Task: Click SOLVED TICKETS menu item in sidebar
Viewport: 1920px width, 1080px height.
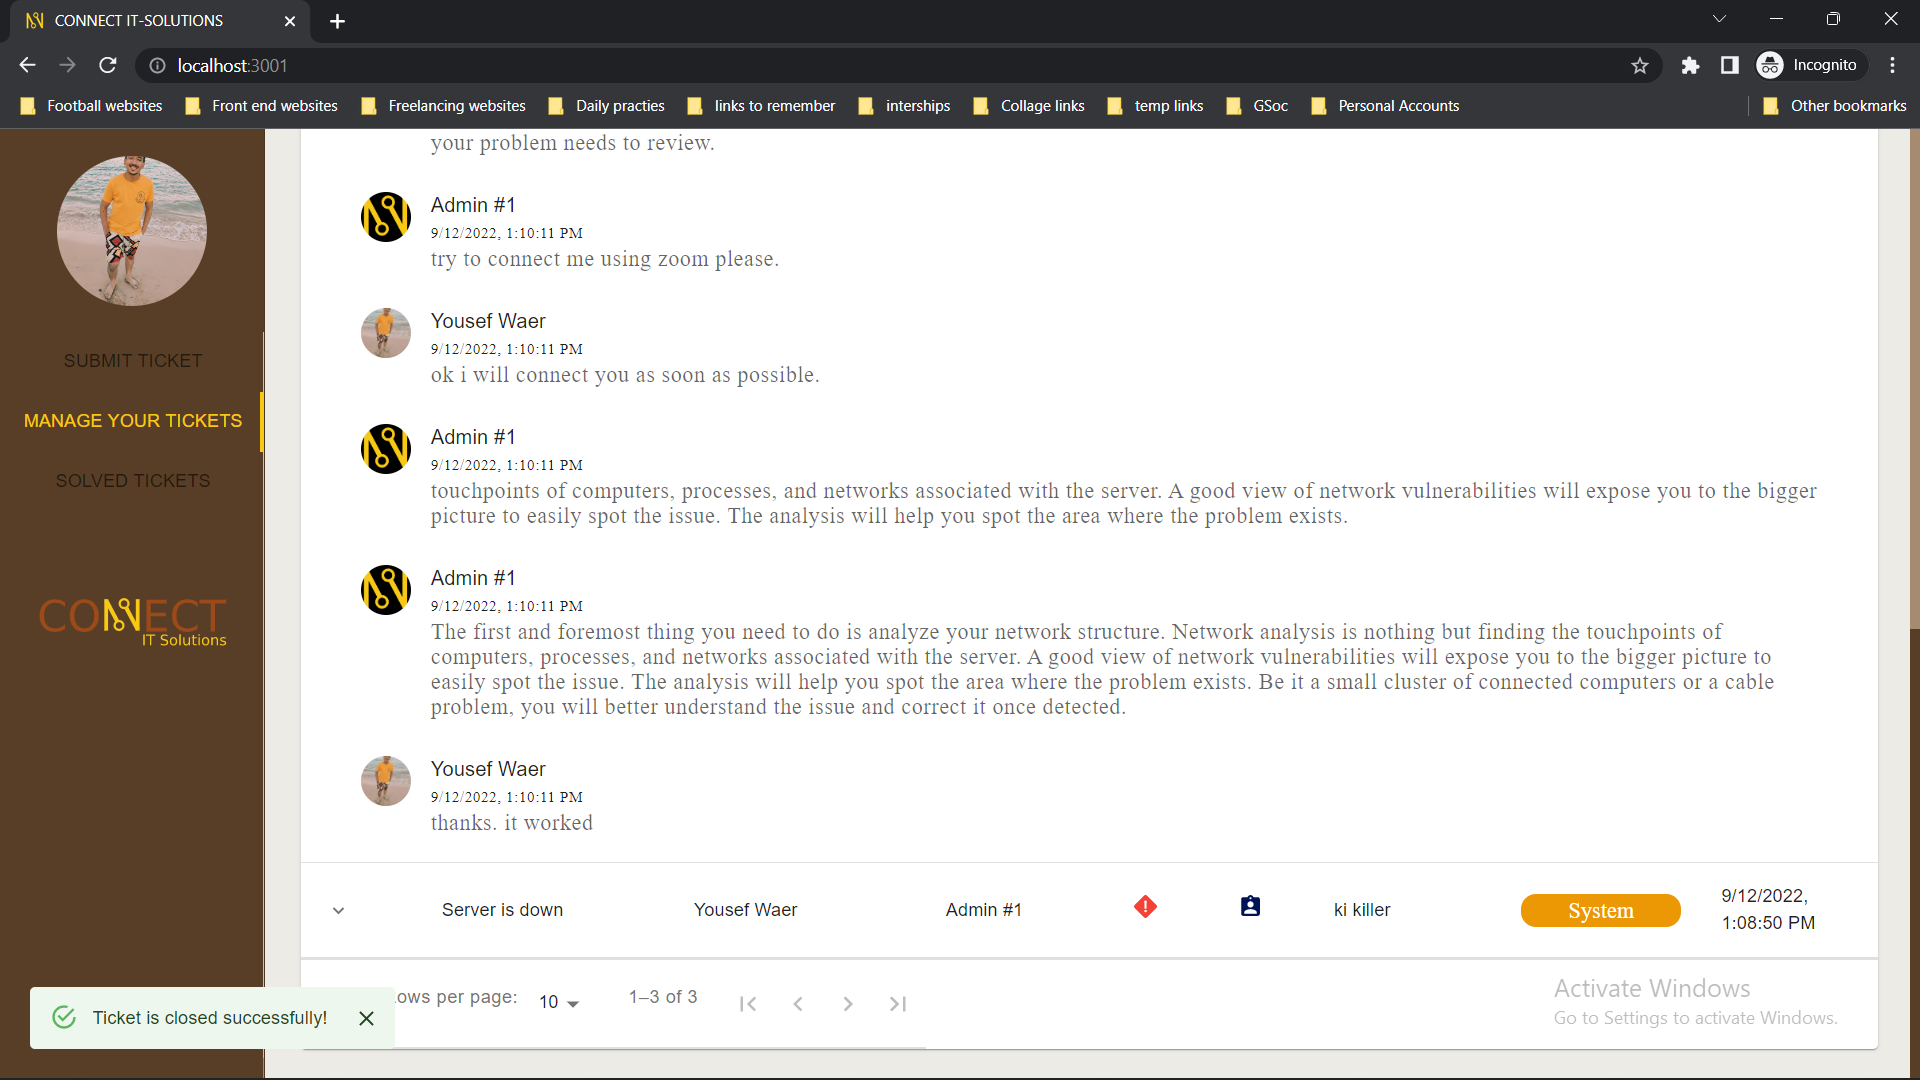Action: 133,480
